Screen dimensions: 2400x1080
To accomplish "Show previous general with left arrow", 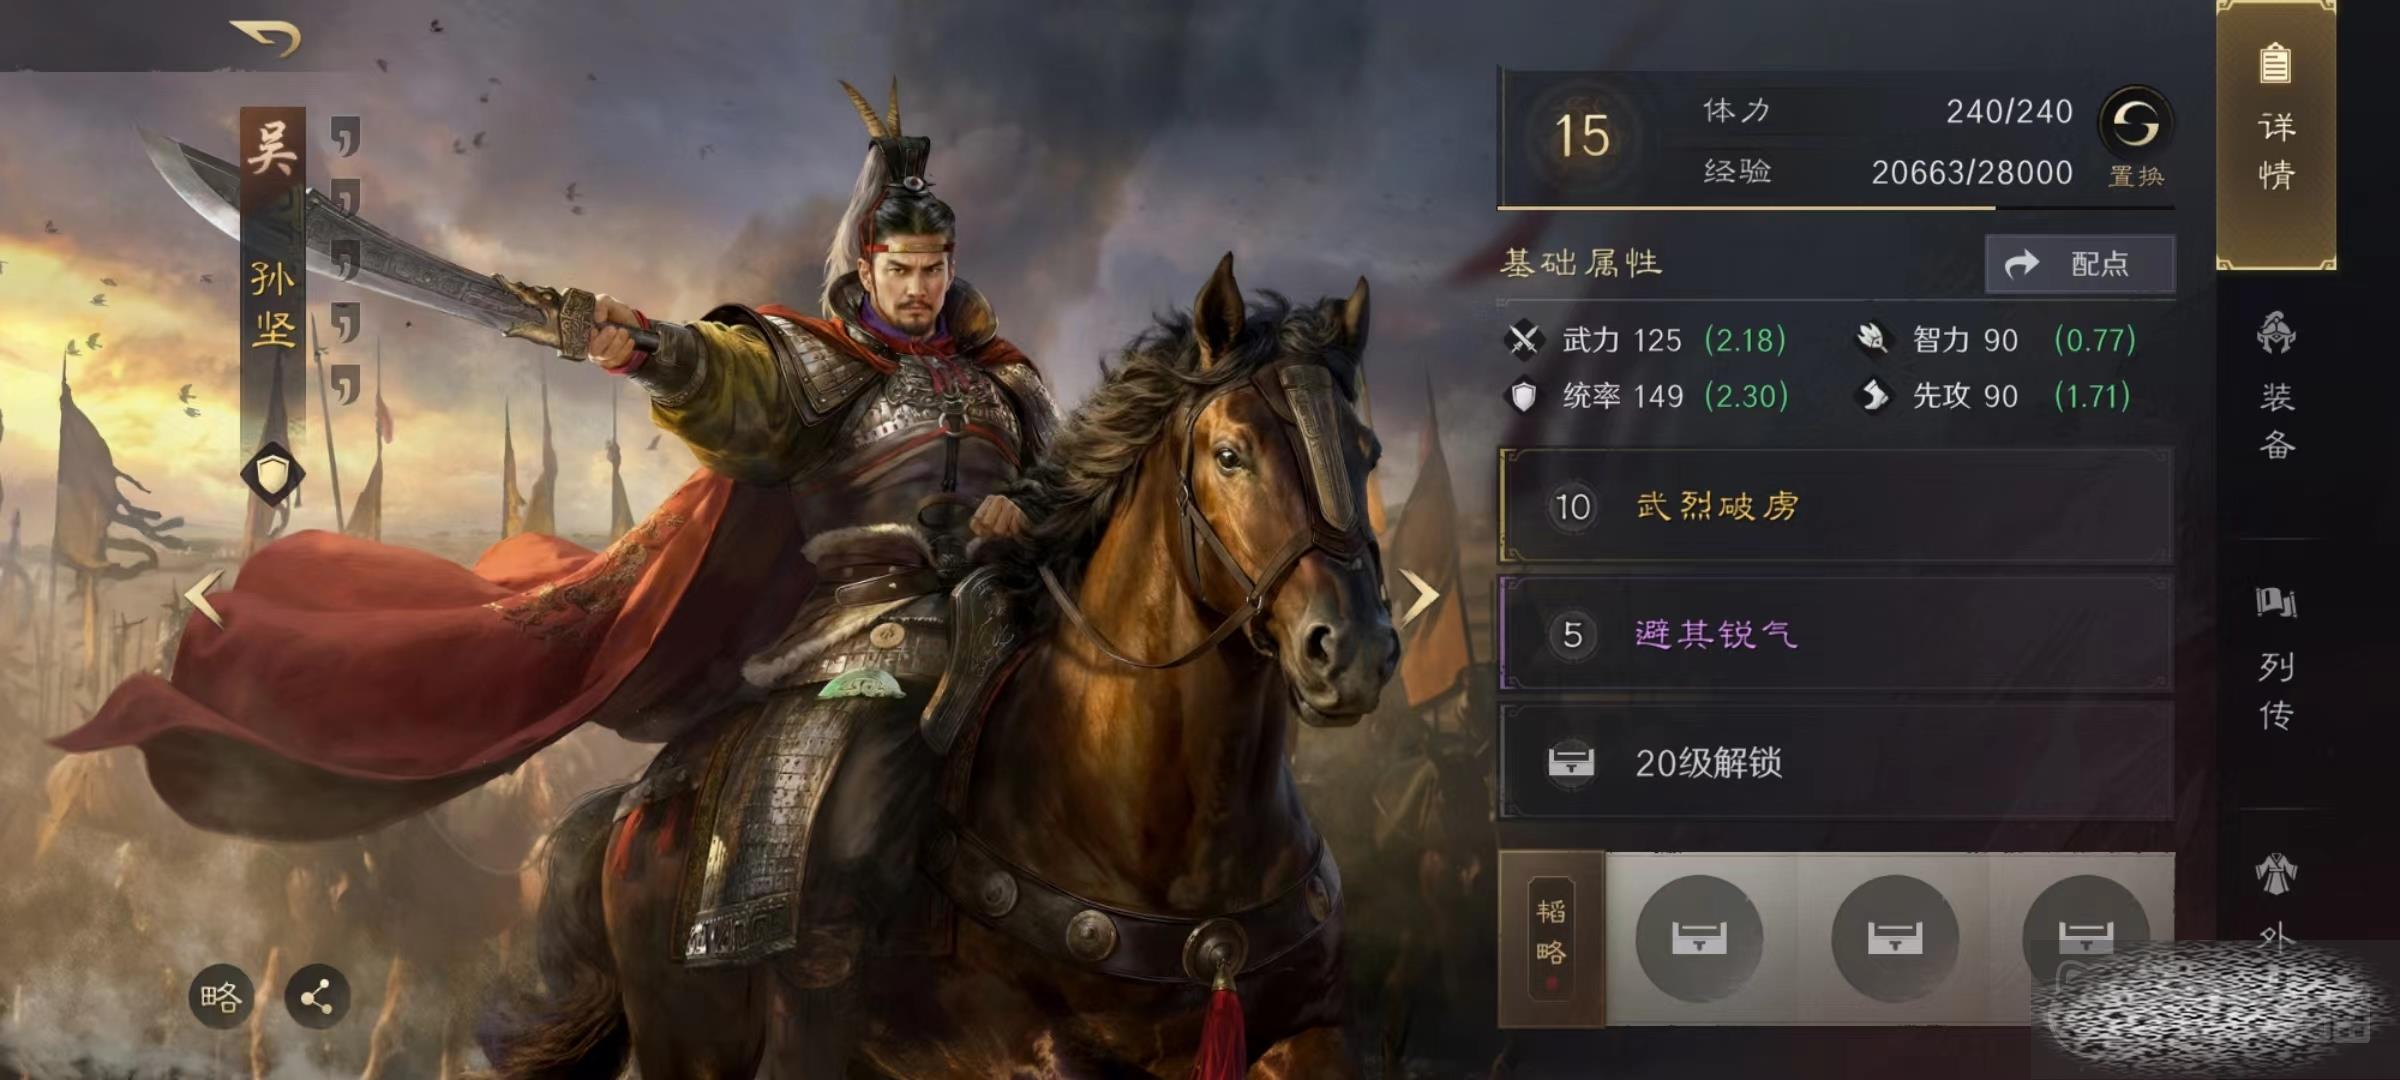I will pos(205,598).
